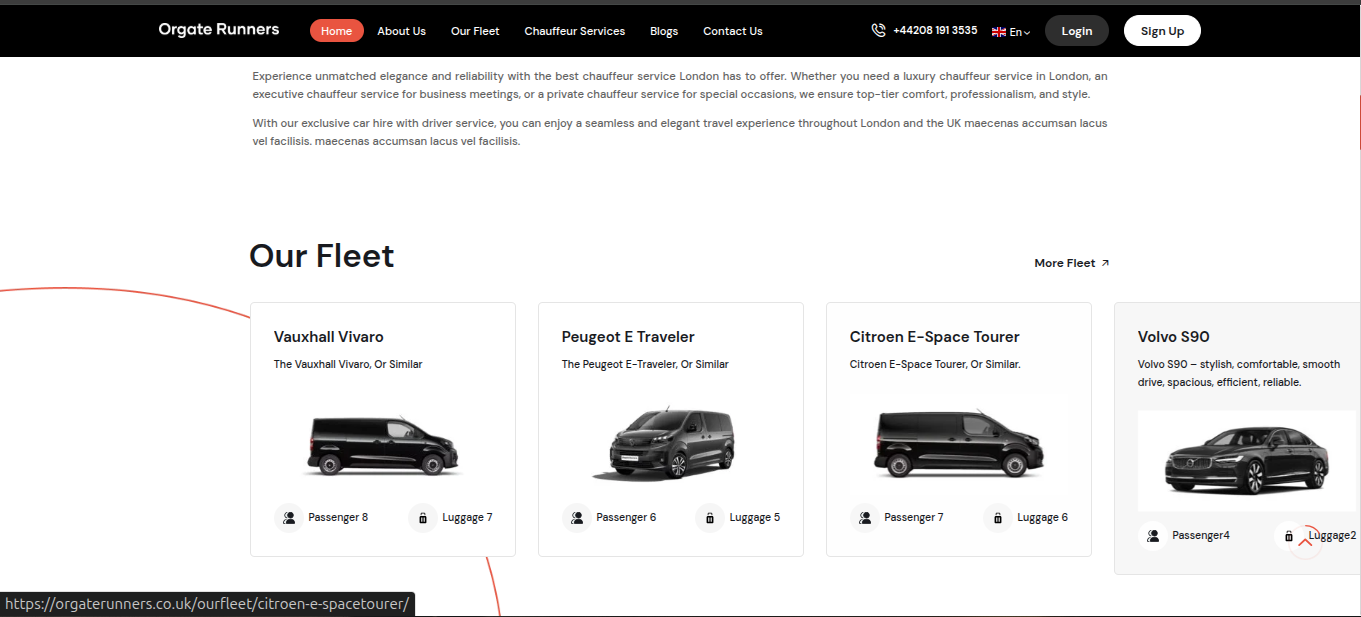Click passenger icon on Vauxhall Vivaro card
Screen dimensions: 1361x617
click(x=289, y=518)
